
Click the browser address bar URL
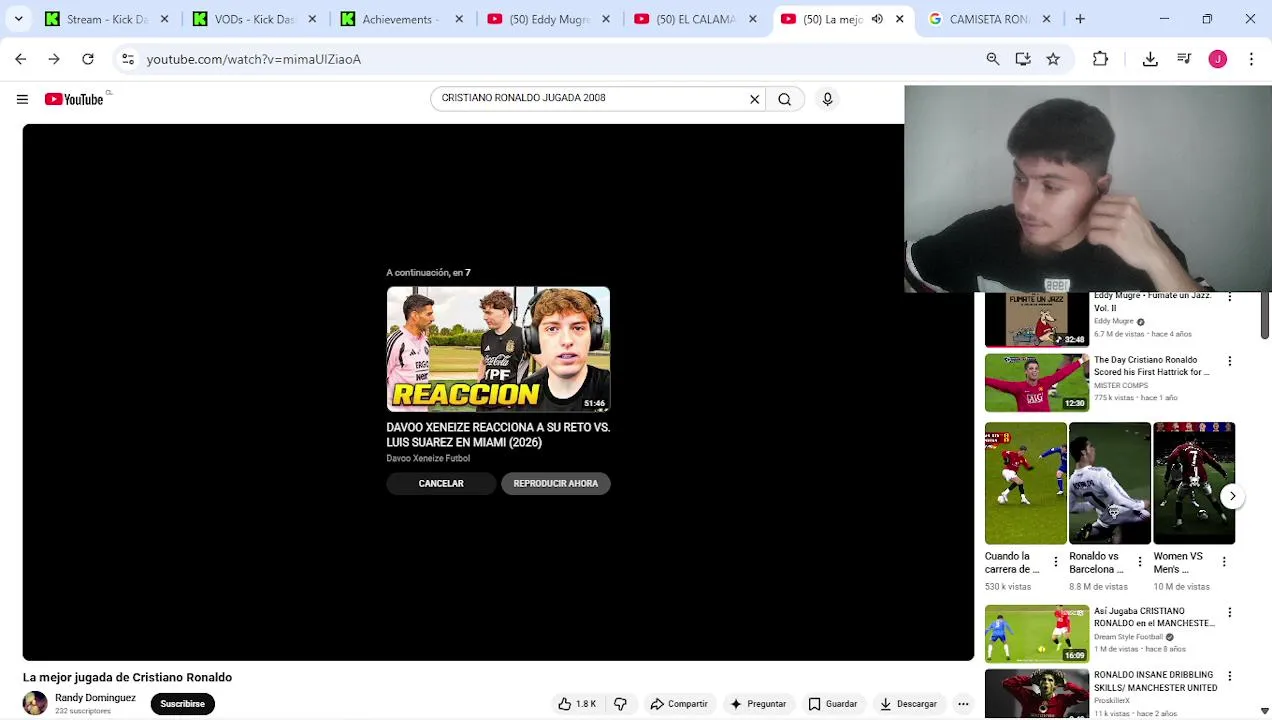point(254,59)
